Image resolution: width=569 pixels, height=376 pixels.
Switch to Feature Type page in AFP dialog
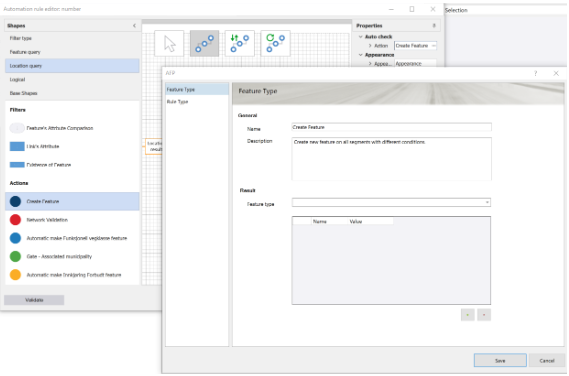pos(197,89)
